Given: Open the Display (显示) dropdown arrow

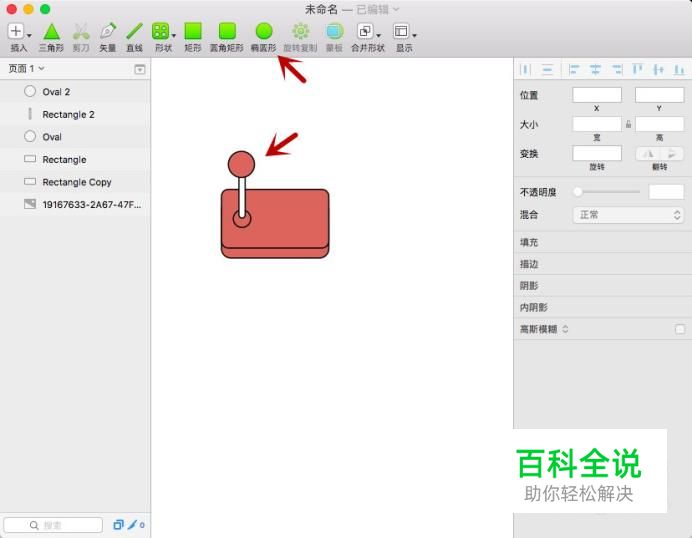Looking at the screenshot, I should pyautogui.click(x=414, y=35).
